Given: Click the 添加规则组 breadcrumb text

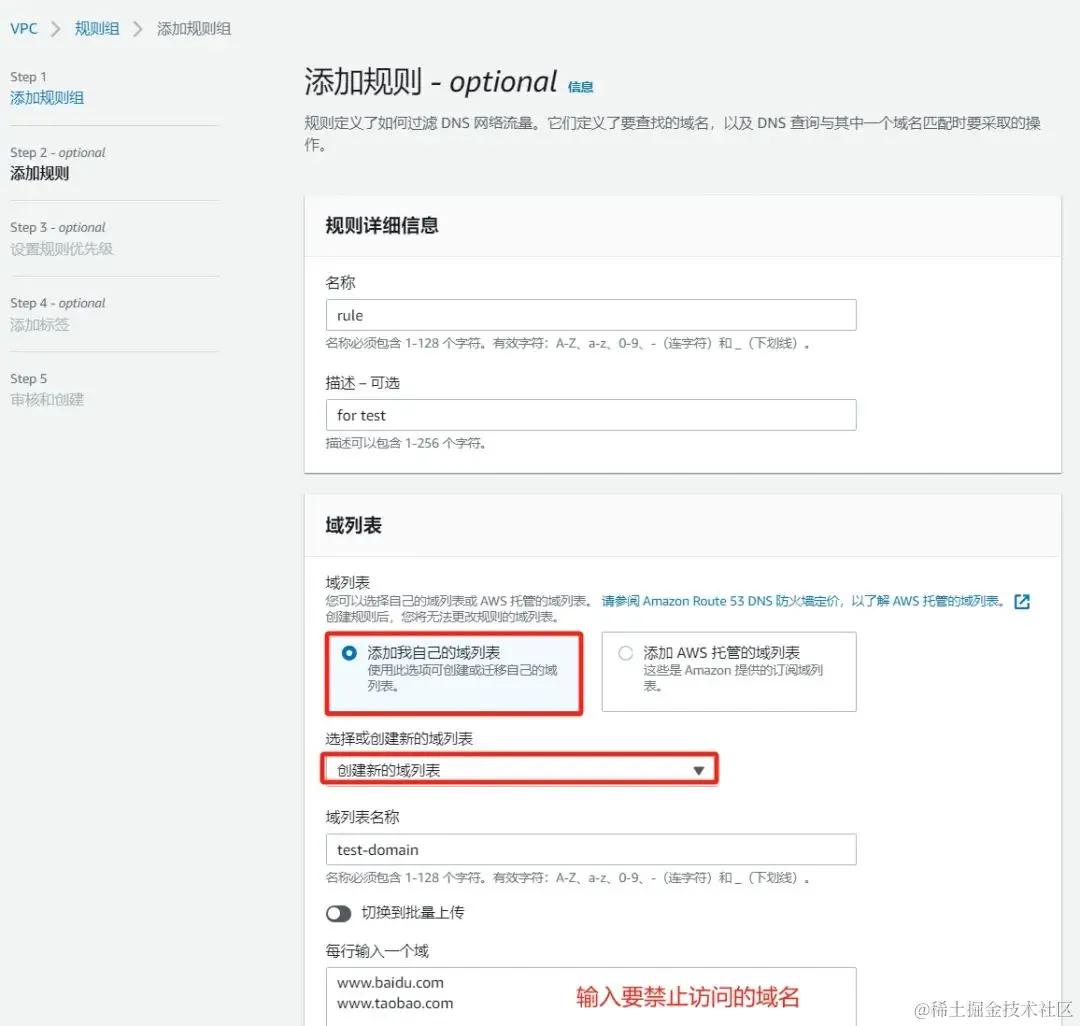Looking at the screenshot, I should tap(194, 28).
